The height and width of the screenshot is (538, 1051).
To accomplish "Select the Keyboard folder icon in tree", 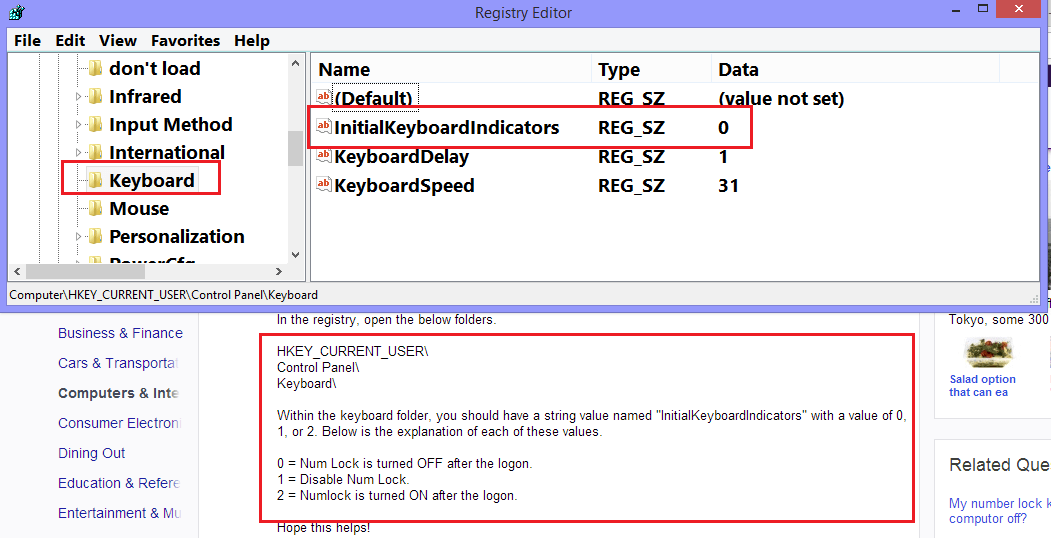I will coord(95,181).
